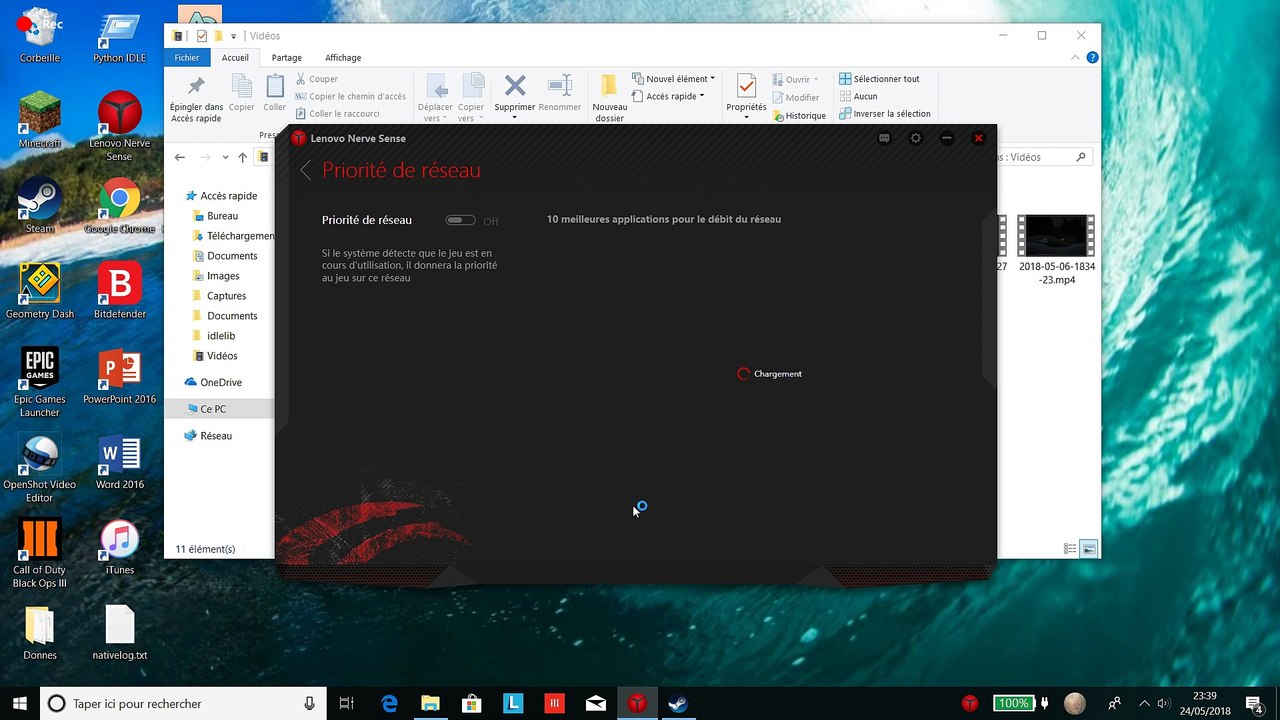Select Vidéos in navigation pane

pyautogui.click(x=215, y=356)
